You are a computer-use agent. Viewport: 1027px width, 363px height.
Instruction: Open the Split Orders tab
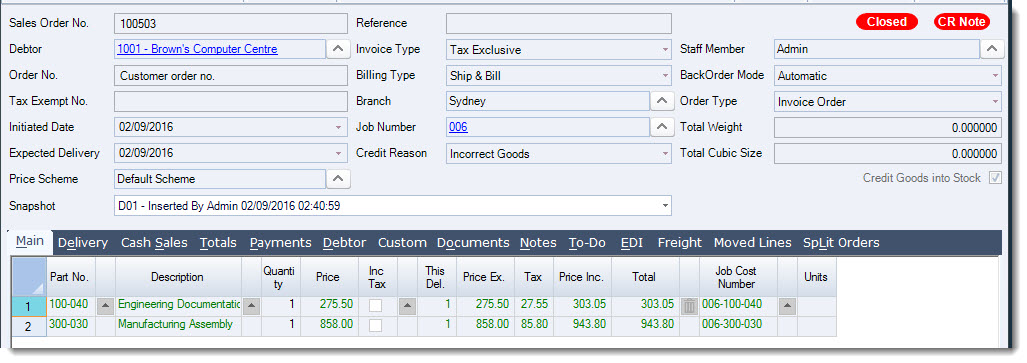click(841, 242)
